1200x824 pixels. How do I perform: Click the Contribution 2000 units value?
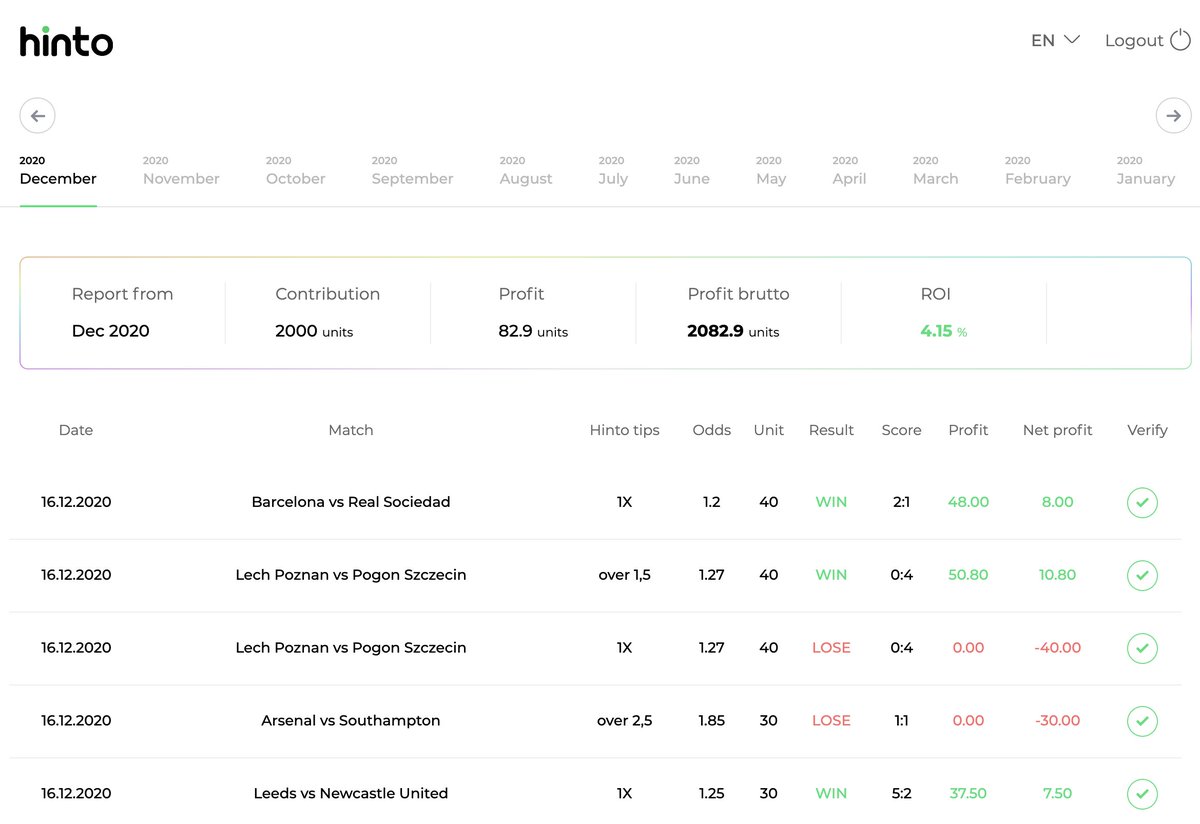314,331
